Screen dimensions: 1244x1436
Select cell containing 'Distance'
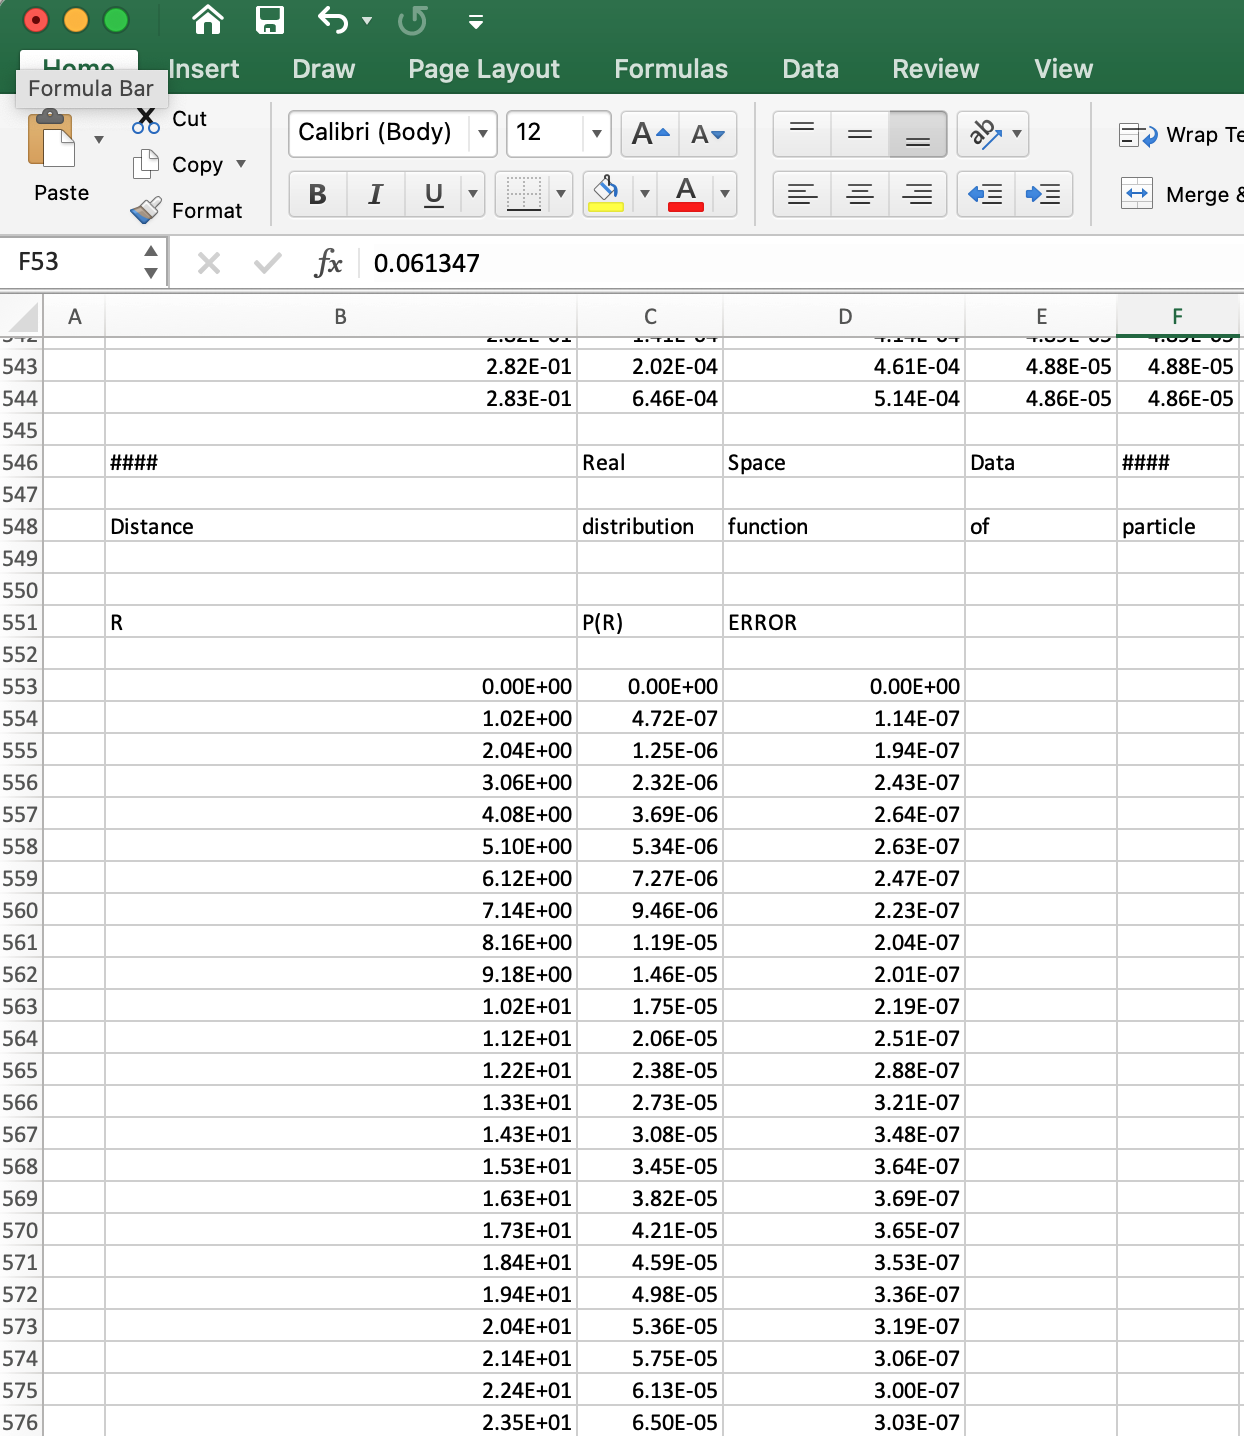pos(341,526)
